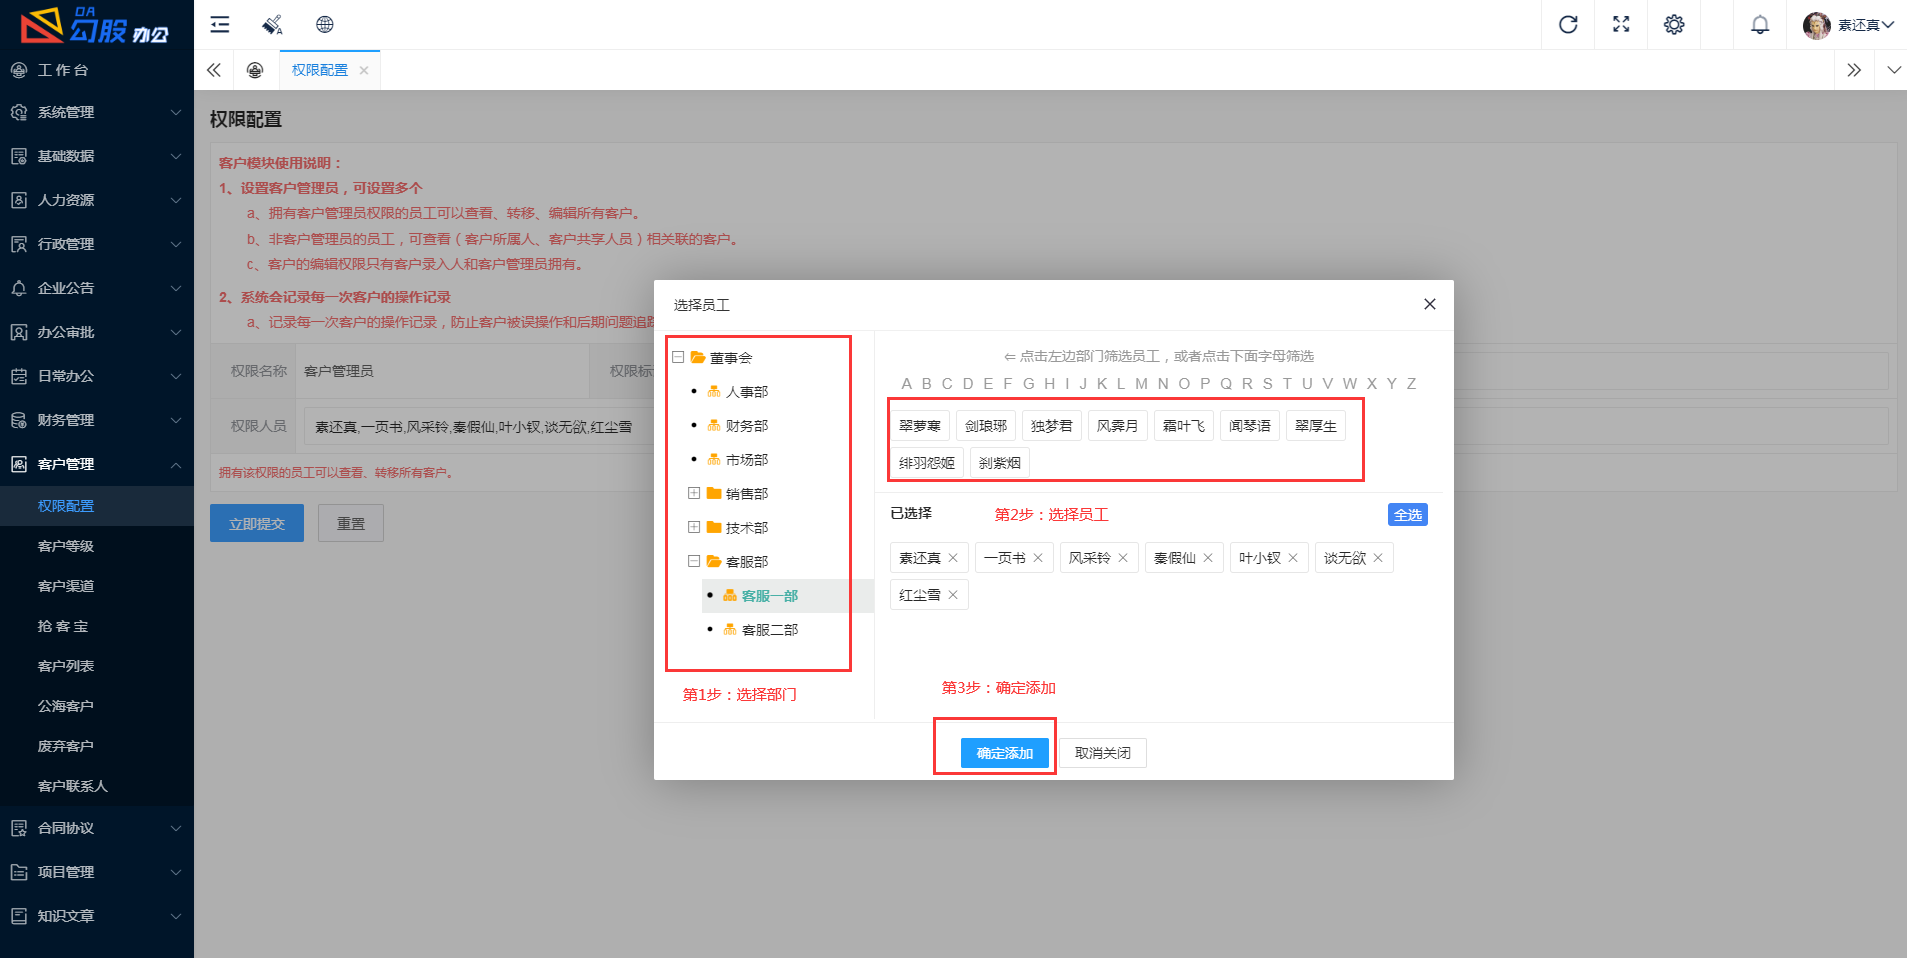Close the 选择员工 dialog
This screenshot has width=1907, height=958.
1430,304
